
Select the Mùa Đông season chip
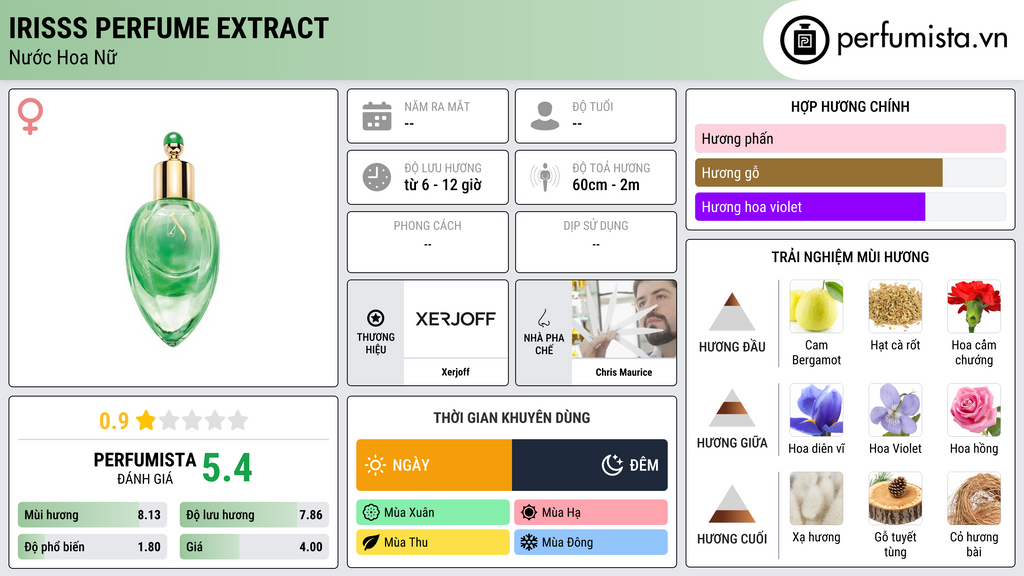(x=590, y=542)
